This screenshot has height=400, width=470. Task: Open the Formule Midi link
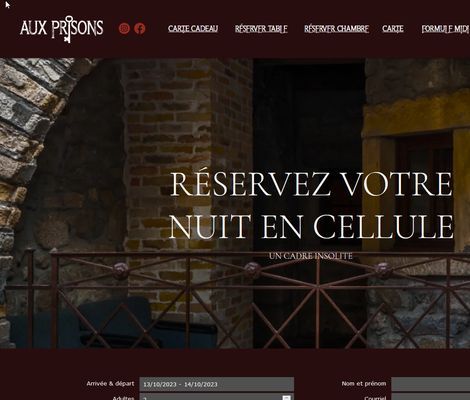[446, 29]
